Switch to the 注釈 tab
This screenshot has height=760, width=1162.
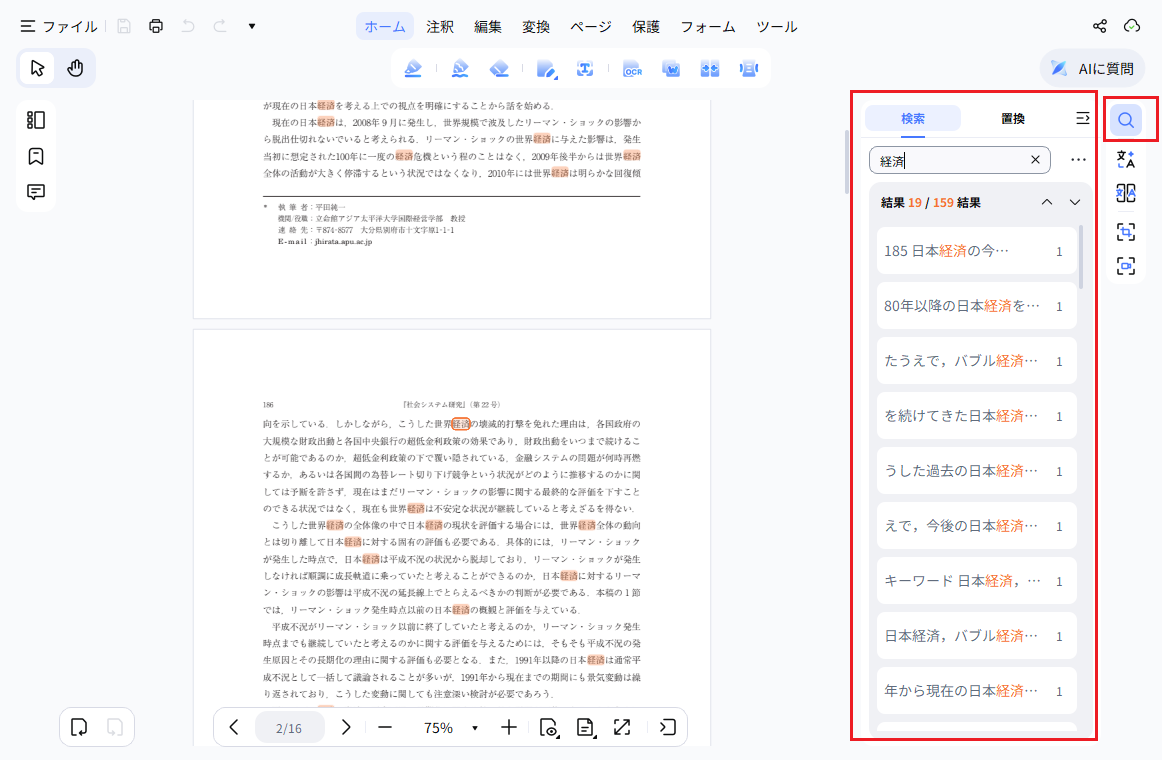439,27
